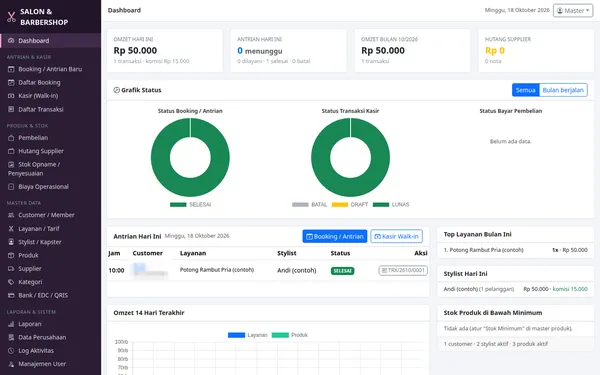Screen dimensions: 600x375
Task: Click the Biaya Operasional sidebar icon
Action: coord(11,187)
